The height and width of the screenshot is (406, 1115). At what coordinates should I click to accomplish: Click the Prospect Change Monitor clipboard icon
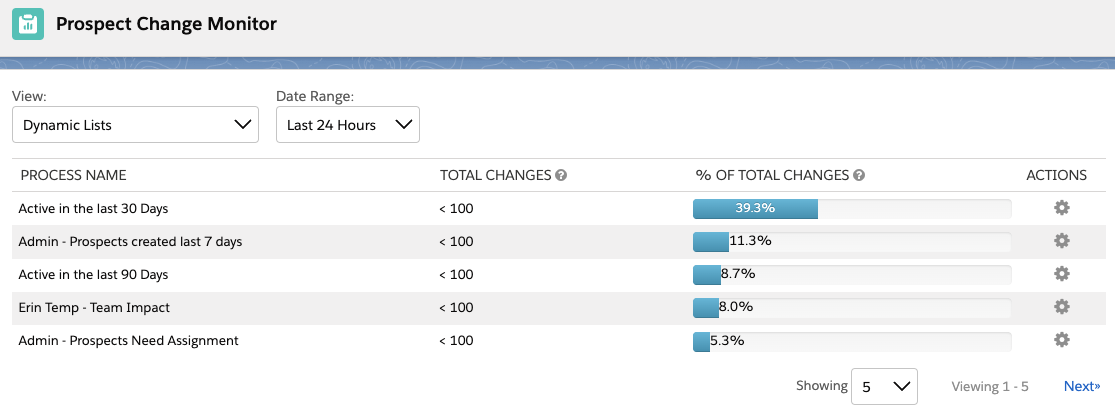click(x=28, y=24)
